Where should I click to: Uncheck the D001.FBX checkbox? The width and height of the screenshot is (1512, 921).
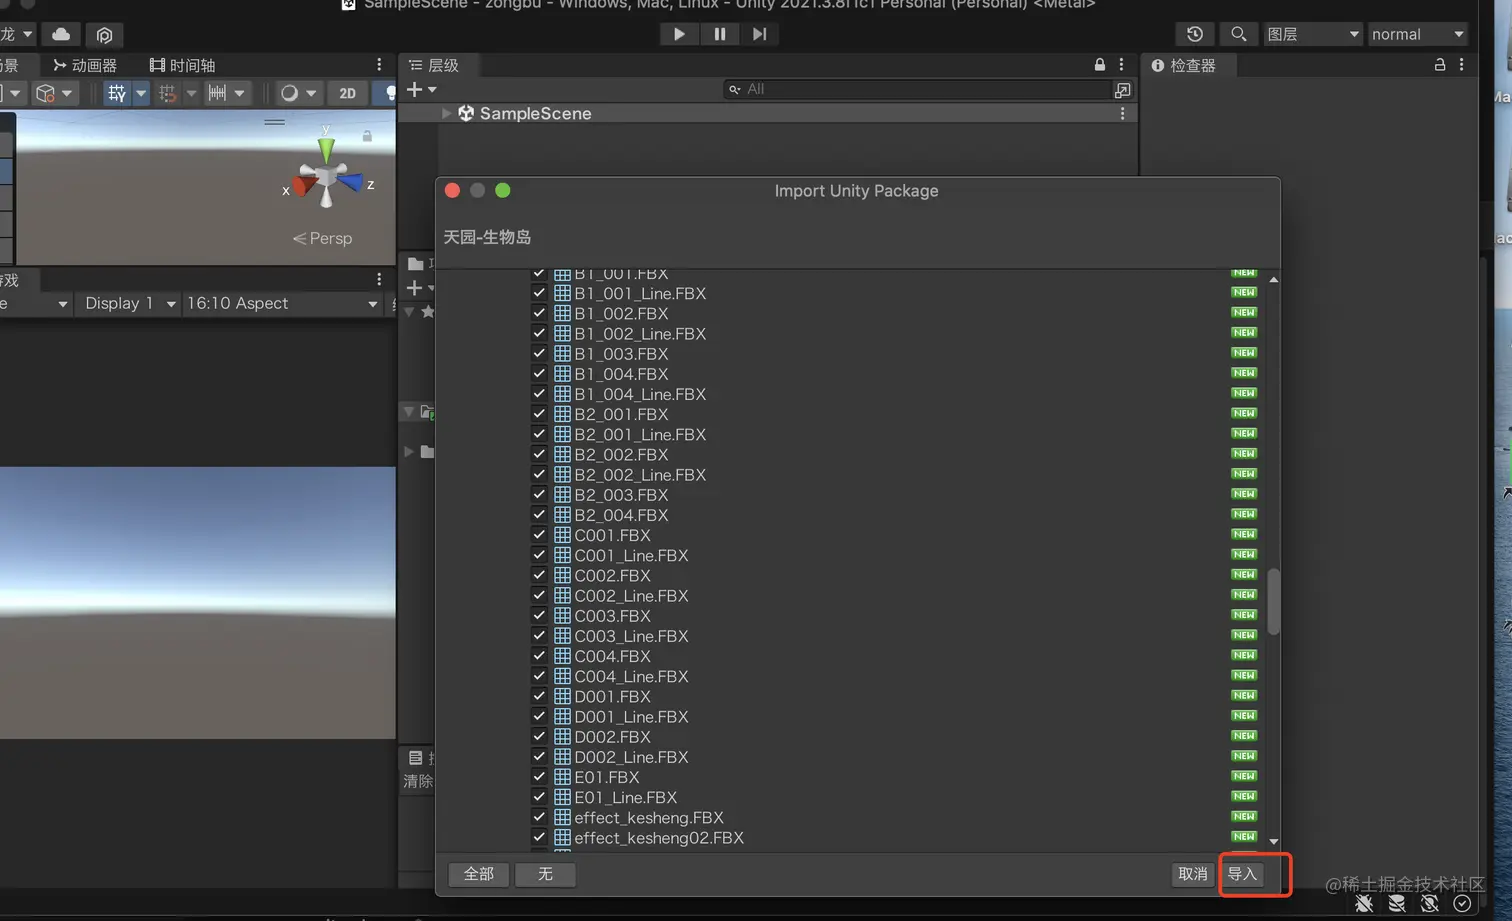pyautogui.click(x=539, y=696)
